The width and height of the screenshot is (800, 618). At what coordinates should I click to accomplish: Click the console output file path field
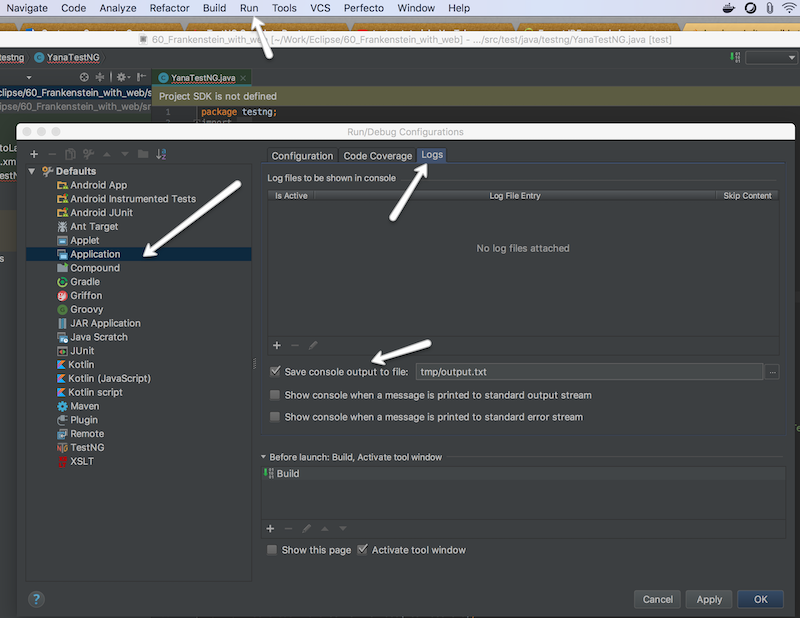click(x=590, y=372)
